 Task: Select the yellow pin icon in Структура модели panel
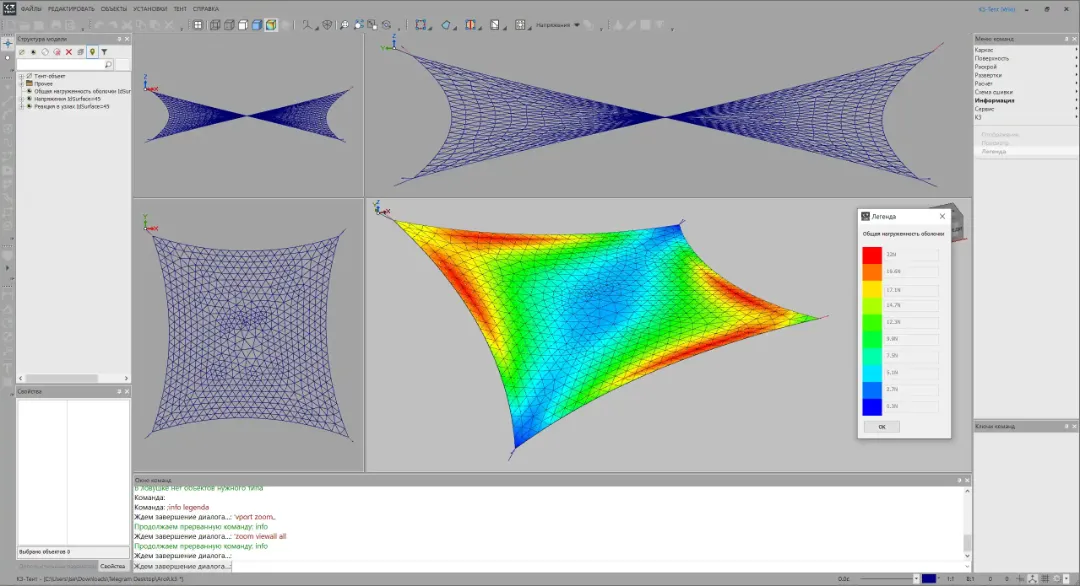point(93,53)
